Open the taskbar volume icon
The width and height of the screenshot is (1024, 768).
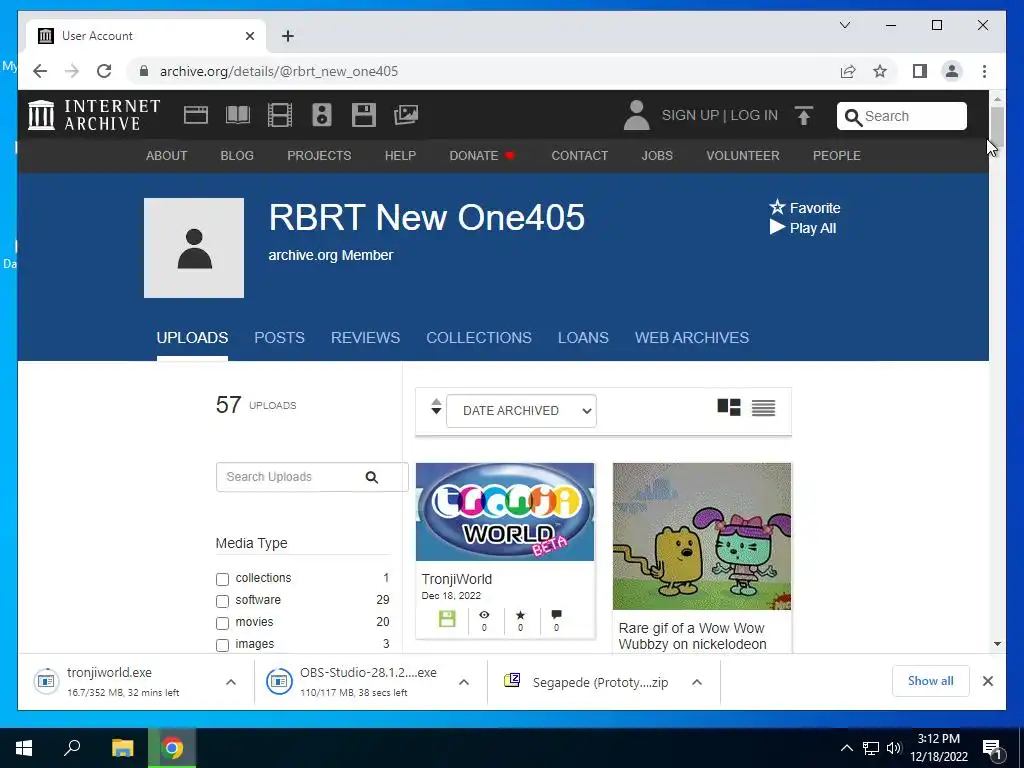click(x=894, y=748)
